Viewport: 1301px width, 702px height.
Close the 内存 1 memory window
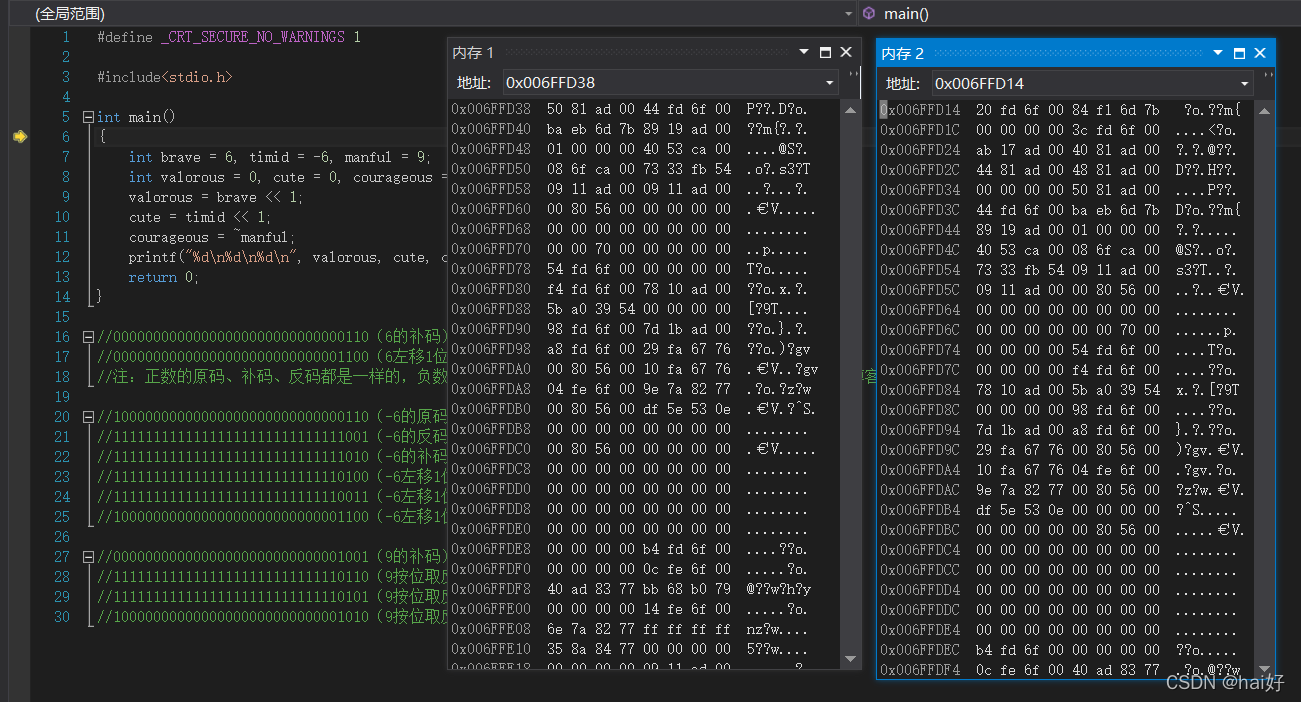tap(846, 53)
